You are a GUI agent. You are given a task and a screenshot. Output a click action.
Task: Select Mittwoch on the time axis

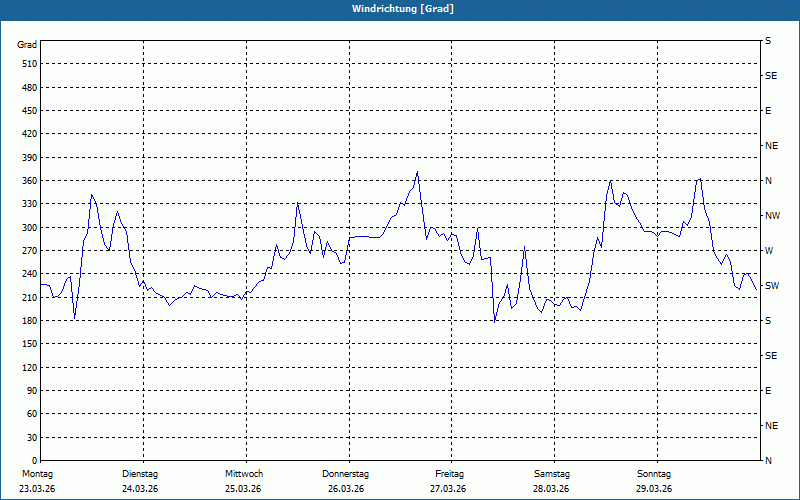pyautogui.click(x=244, y=474)
